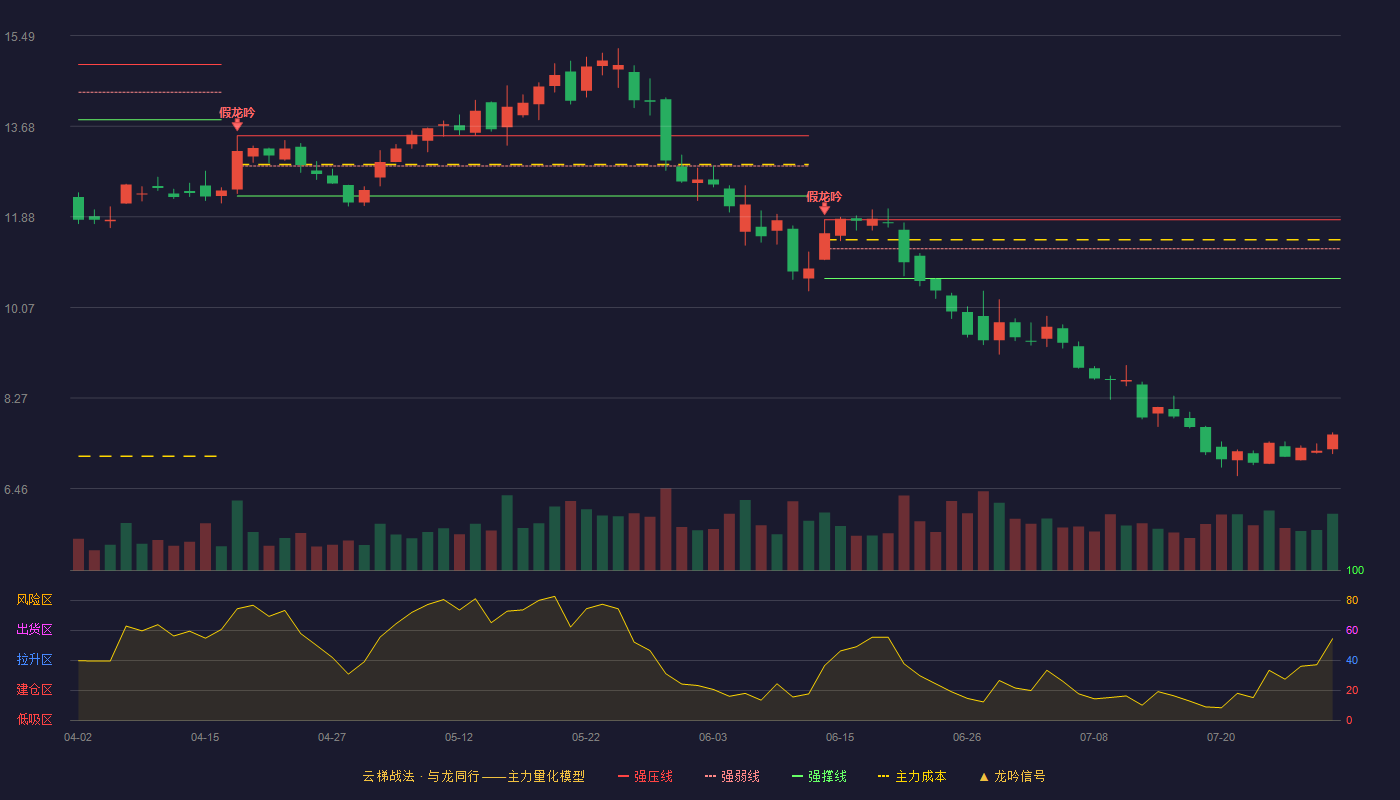Click the 13.68 price axis label
Screen dimensions: 1400x800
pyautogui.click(x=20, y=127)
